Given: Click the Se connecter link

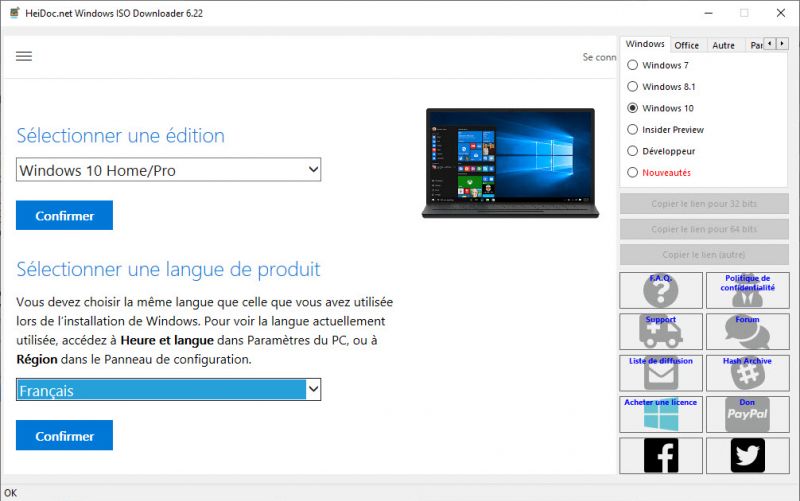Looking at the screenshot, I should (x=599, y=57).
